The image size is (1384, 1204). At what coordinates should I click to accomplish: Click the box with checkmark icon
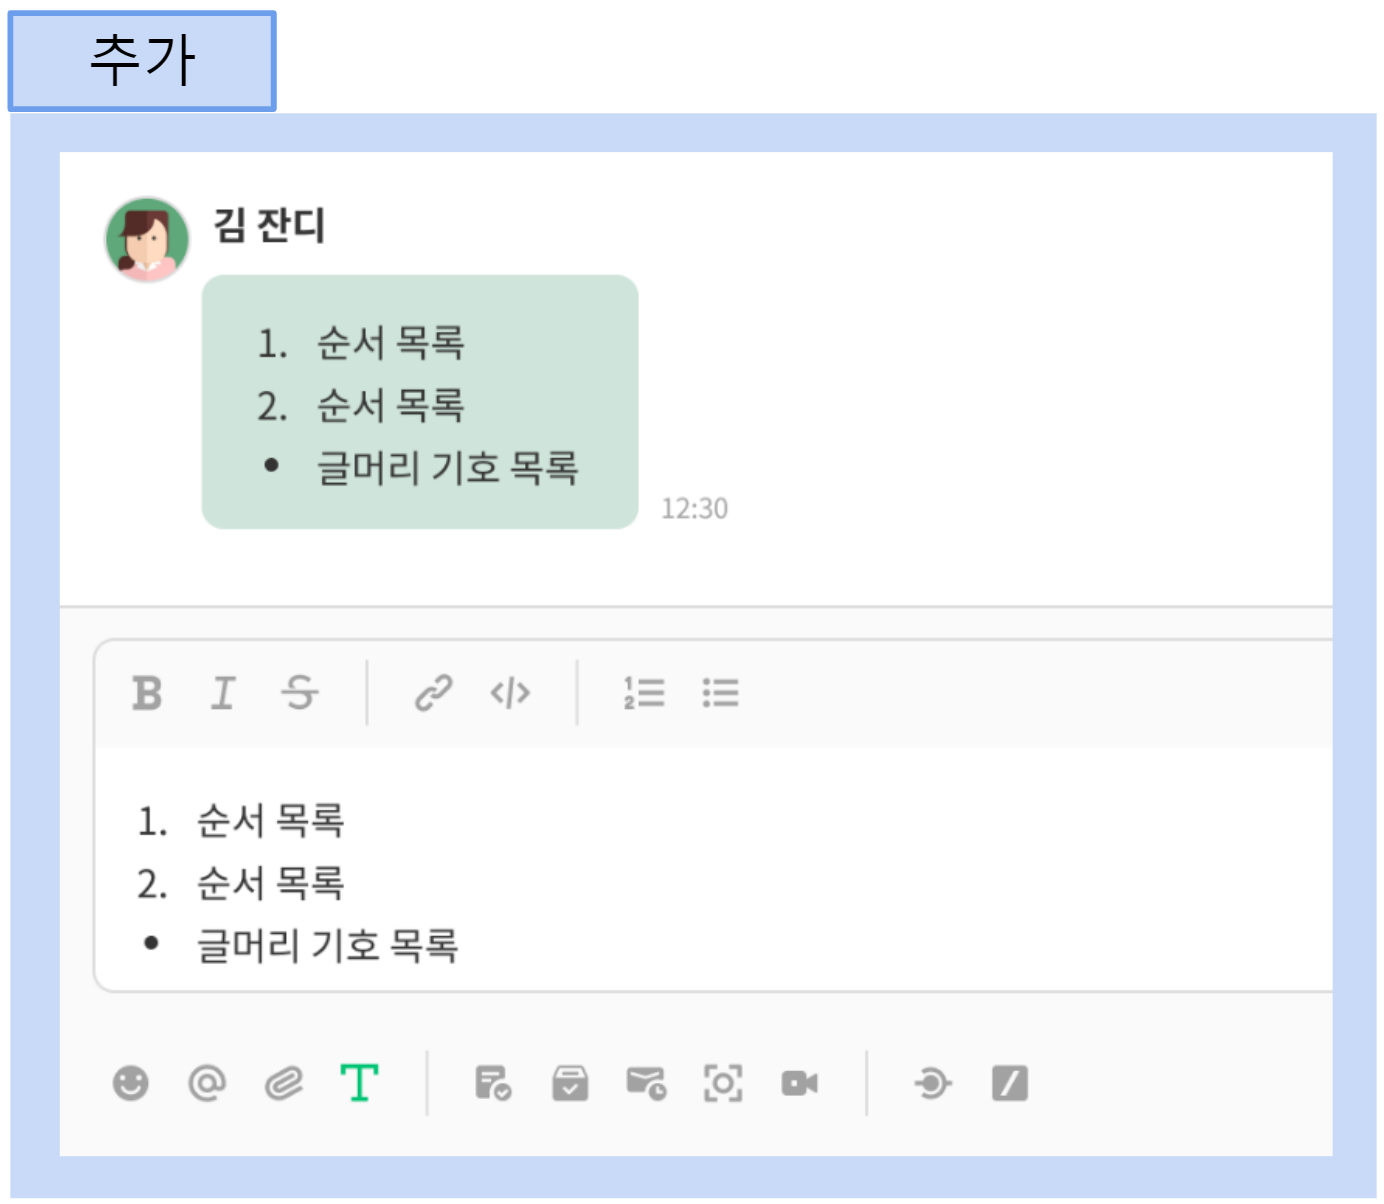click(x=570, y=1083)
